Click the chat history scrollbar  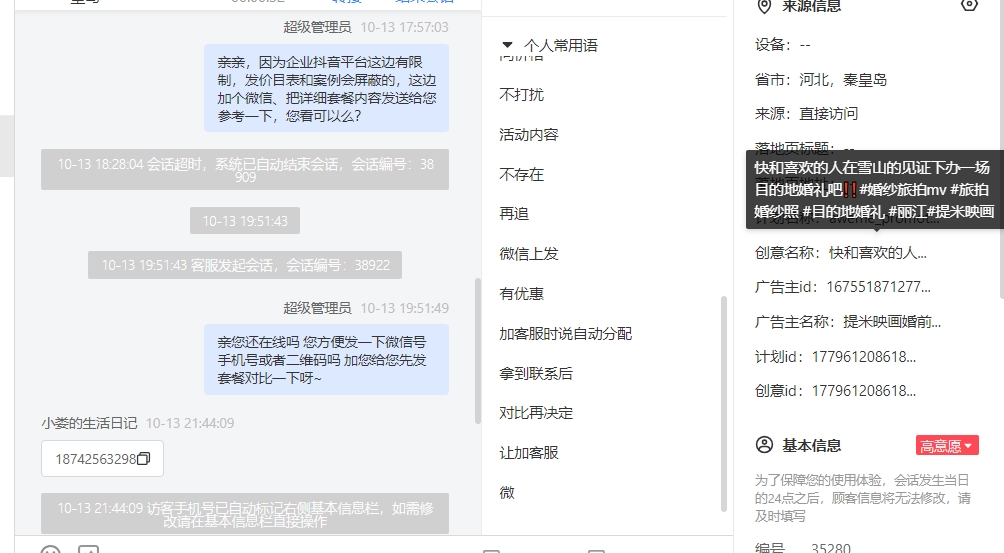click(477, 351)
